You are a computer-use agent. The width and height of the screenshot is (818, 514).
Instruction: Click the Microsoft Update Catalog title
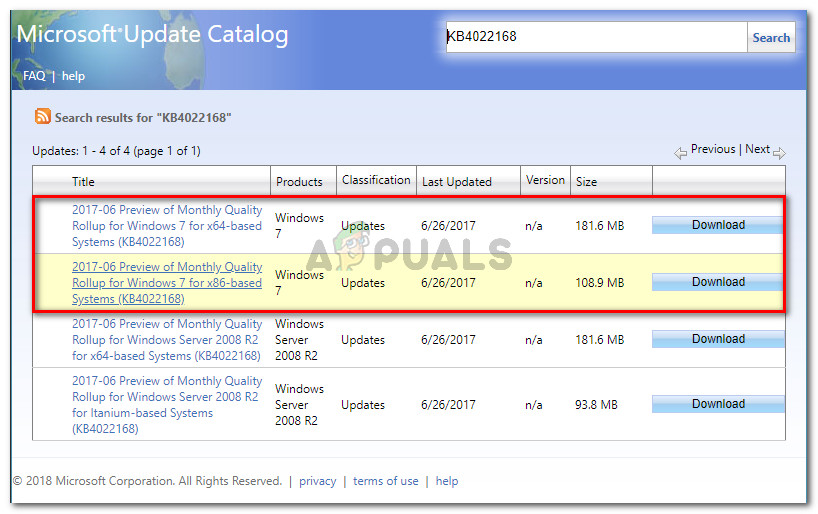point(152,34)
